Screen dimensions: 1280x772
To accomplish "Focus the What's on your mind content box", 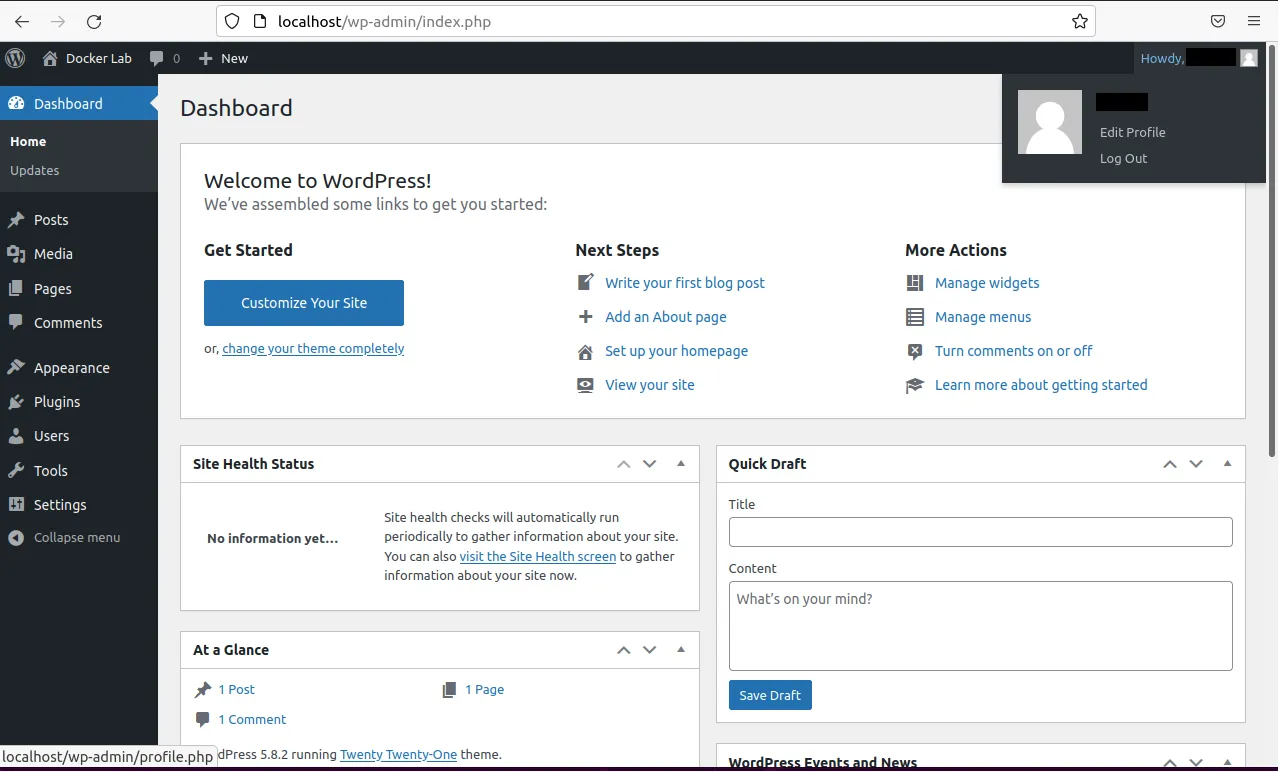I will point(980,626).
